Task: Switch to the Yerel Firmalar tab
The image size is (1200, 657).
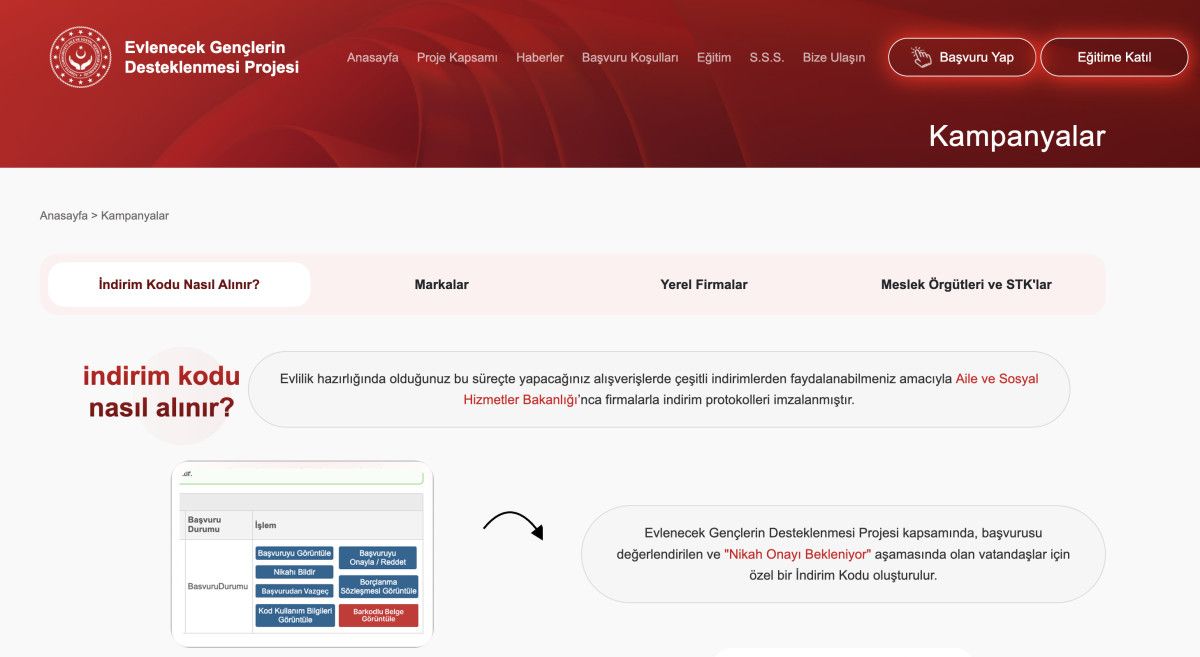Action: click(704, 284)
